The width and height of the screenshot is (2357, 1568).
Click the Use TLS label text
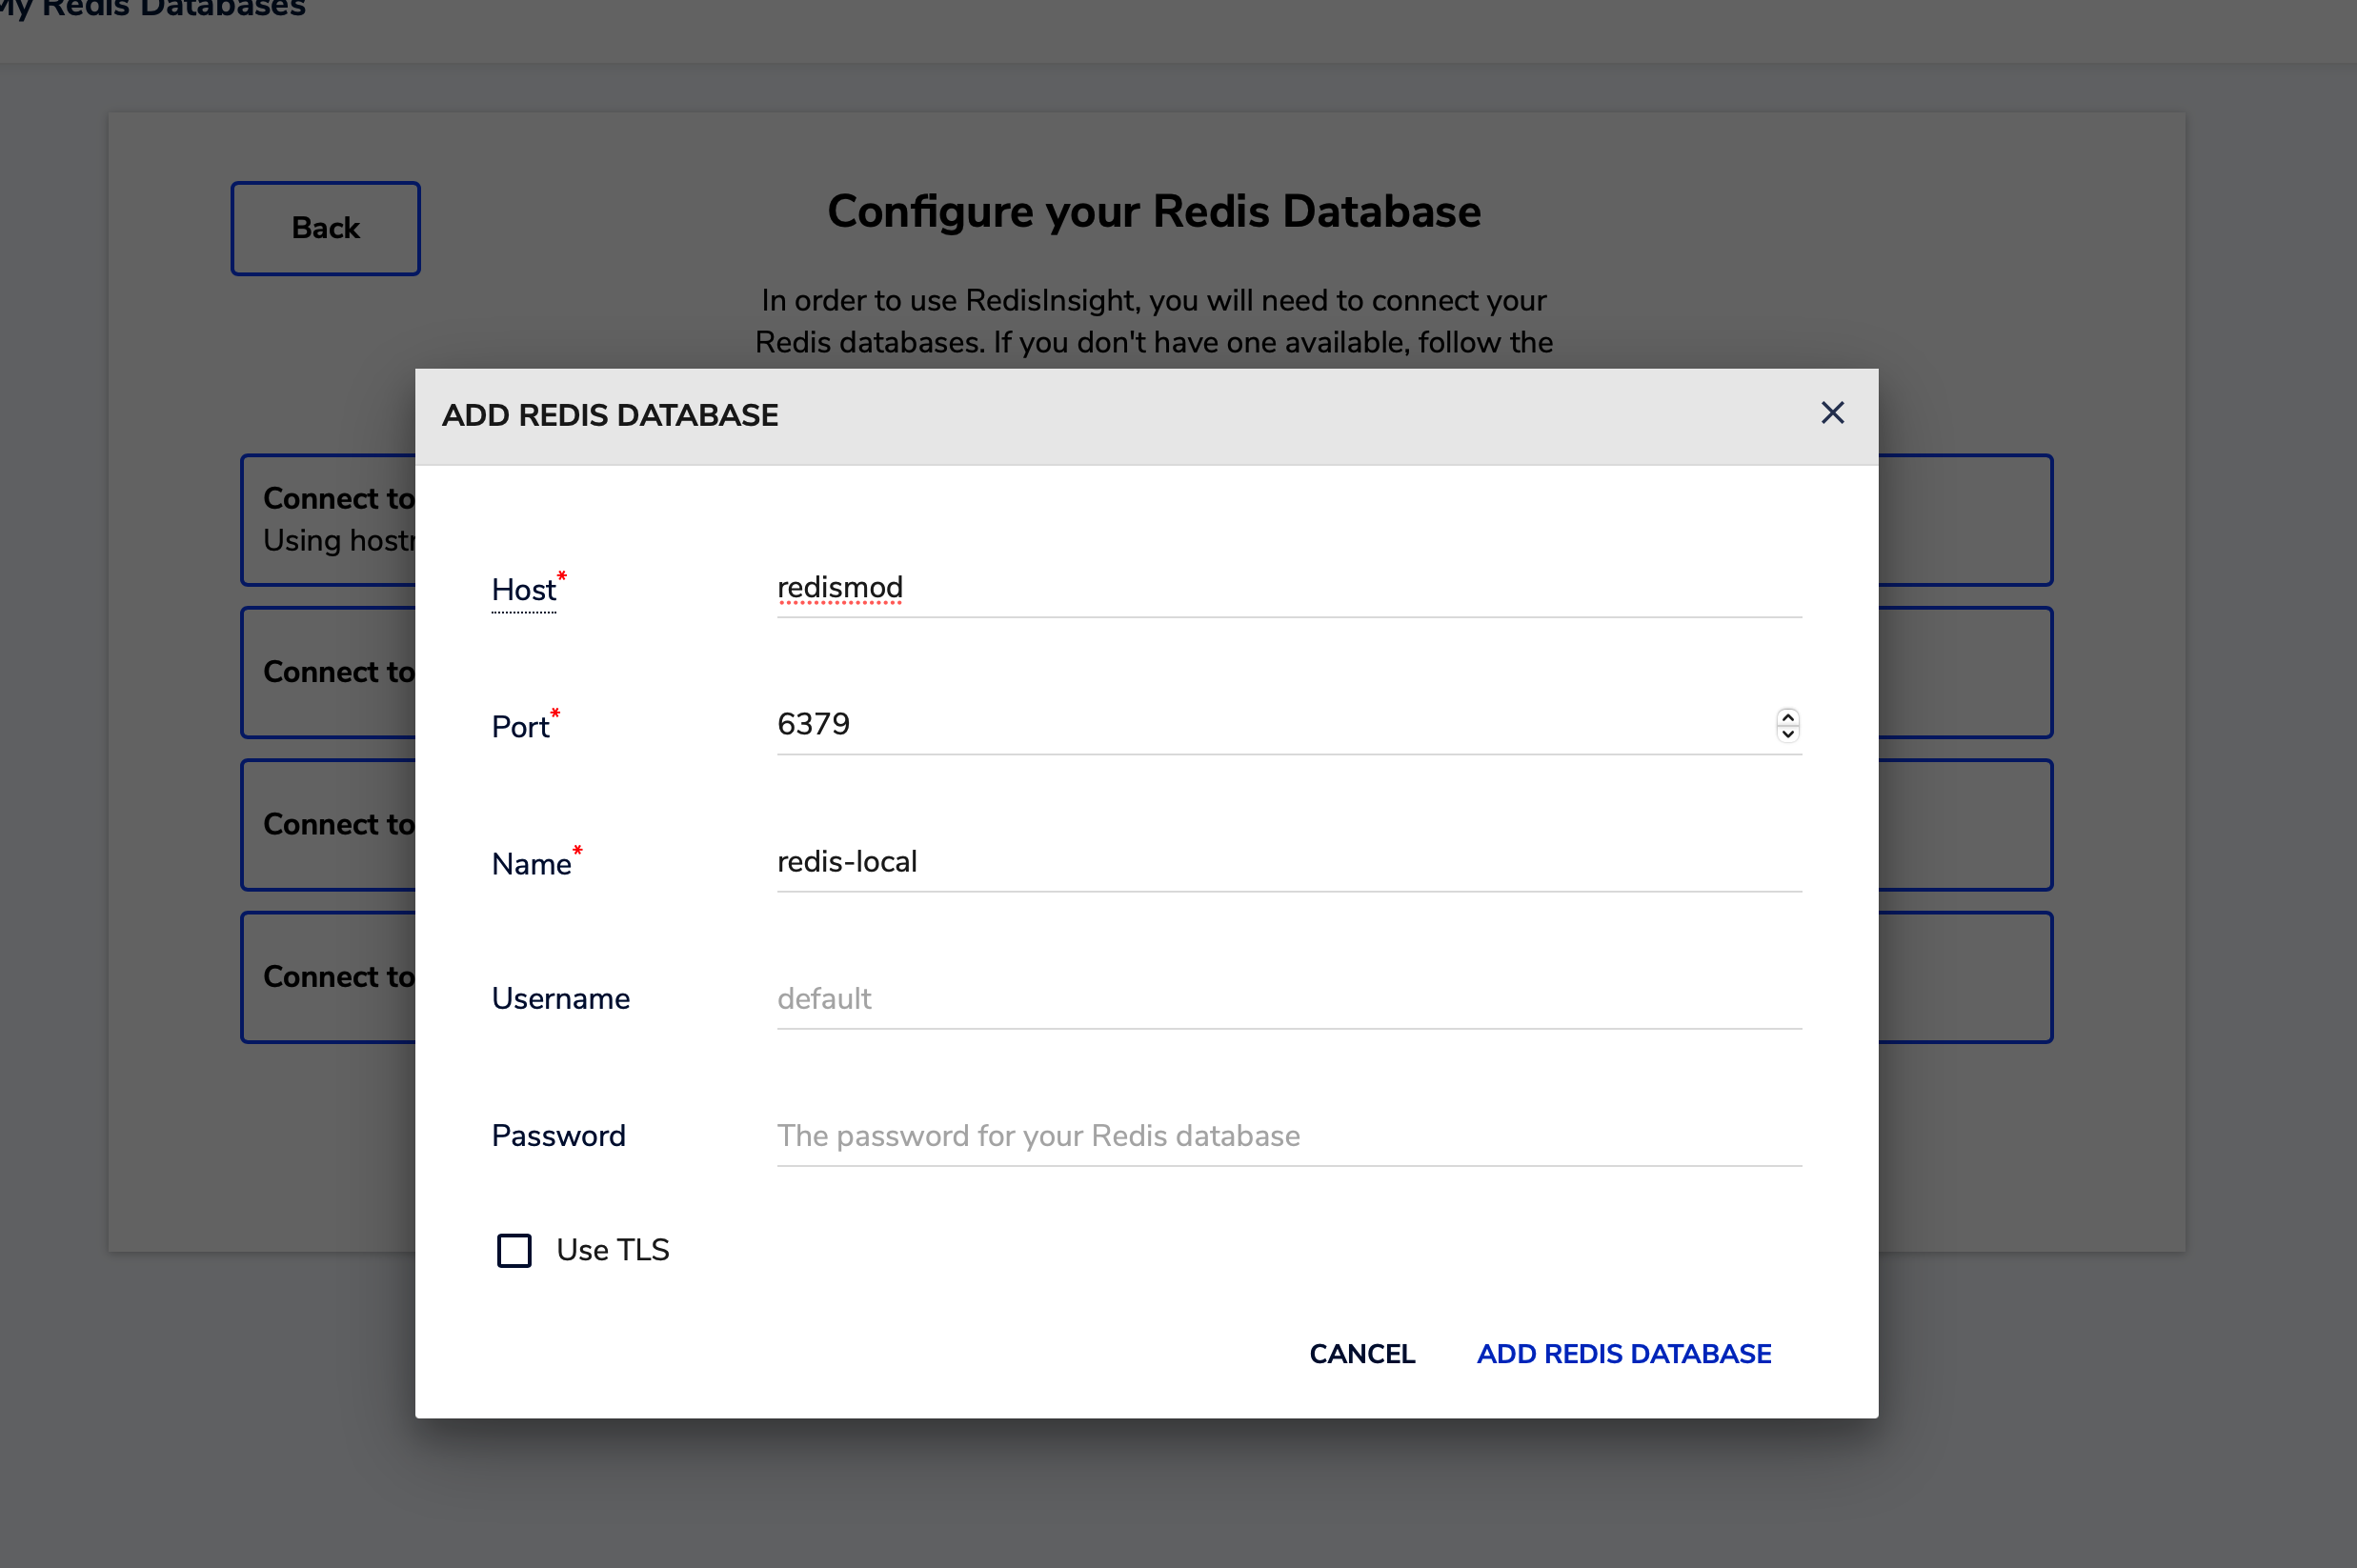pyautogui.click(x=612, y=1250)
